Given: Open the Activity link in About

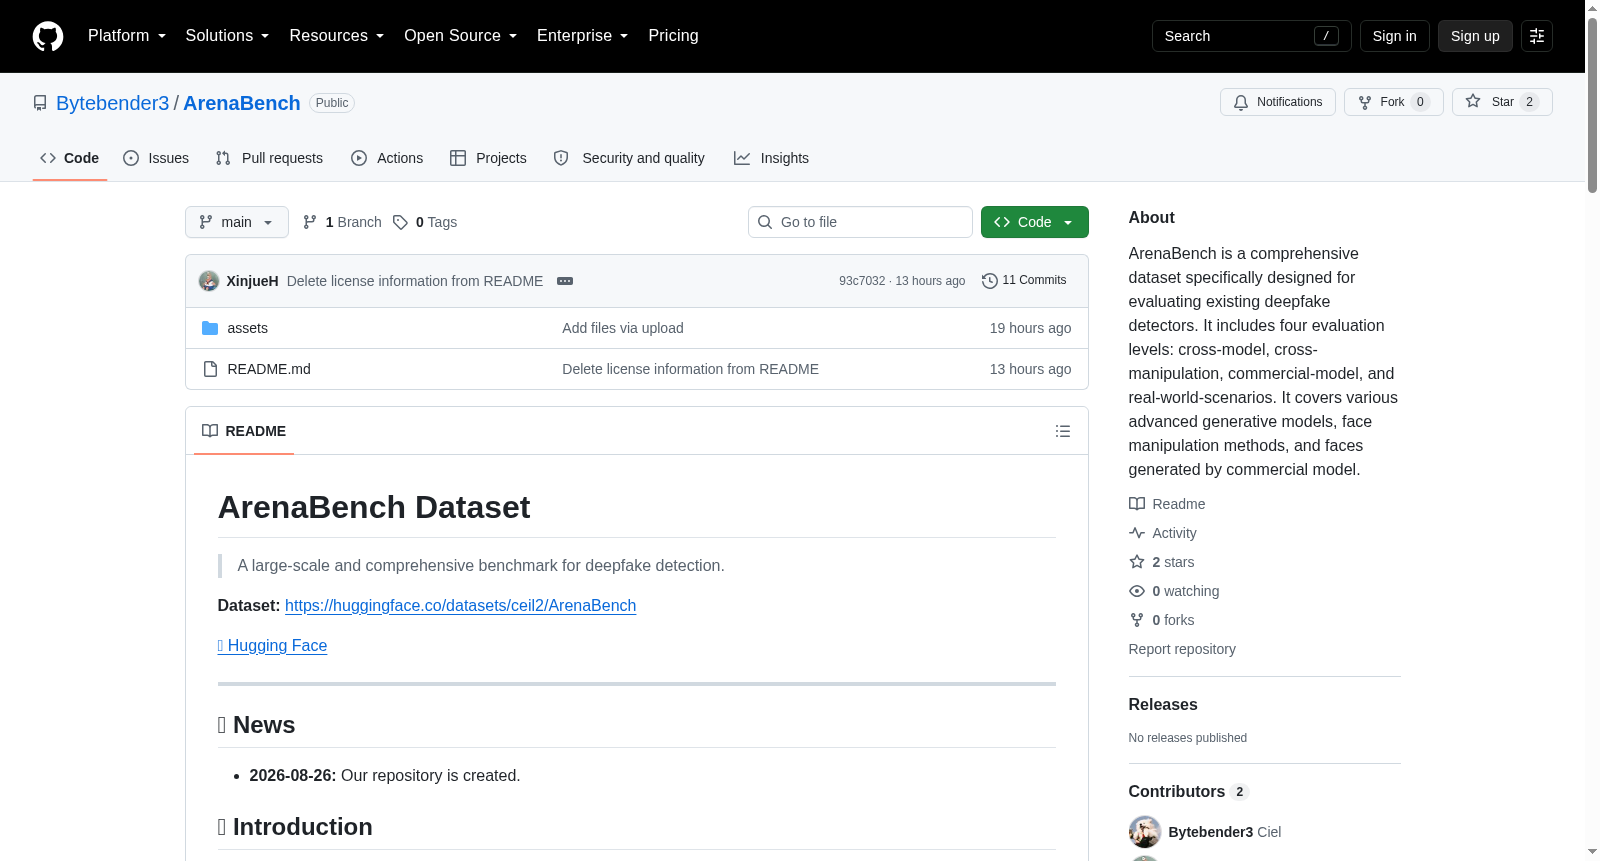Looking at the screenshot, I should click(1163, 533).
